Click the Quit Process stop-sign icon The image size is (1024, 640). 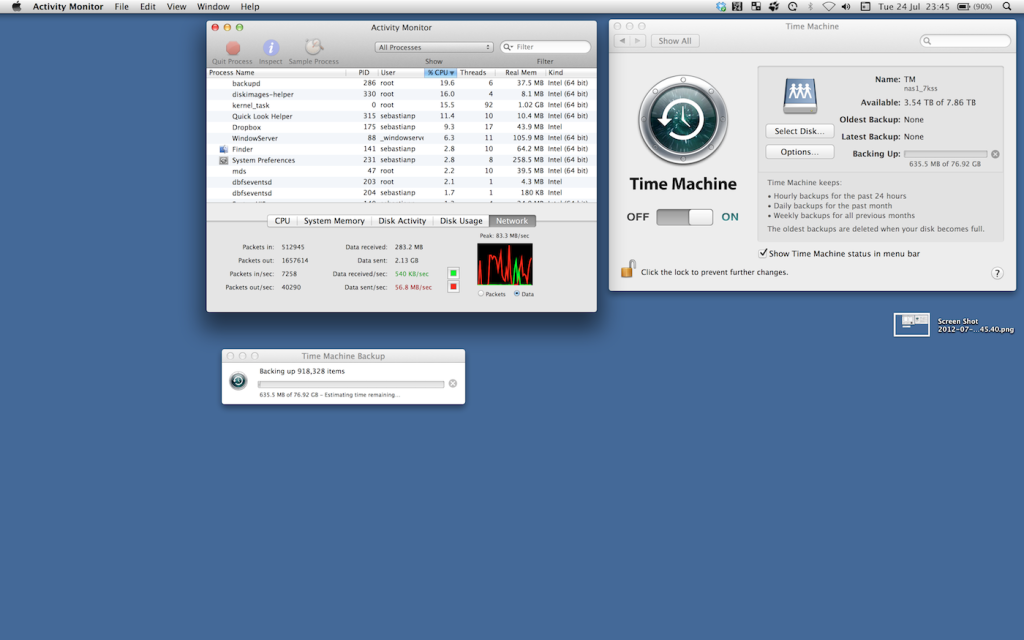click(x=232, y=48)
